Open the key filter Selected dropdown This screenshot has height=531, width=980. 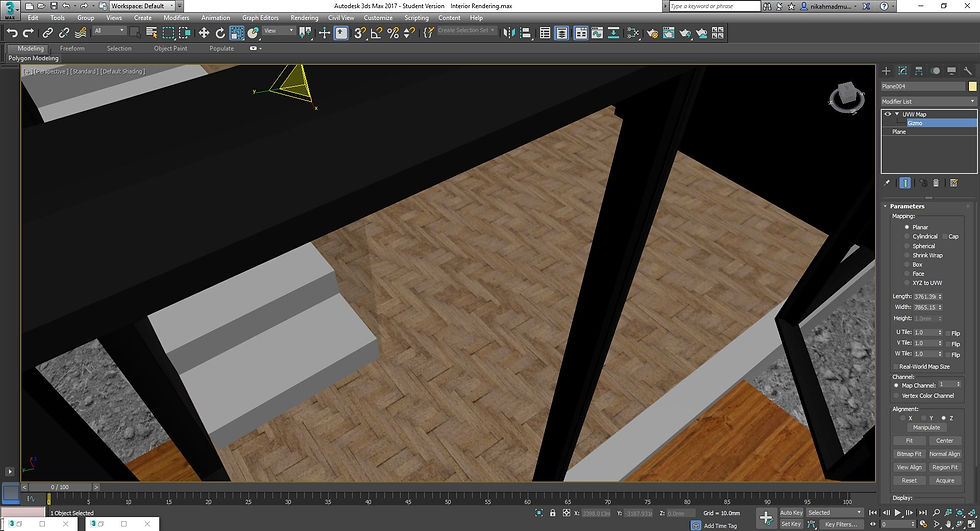click(x=834, y=513)
